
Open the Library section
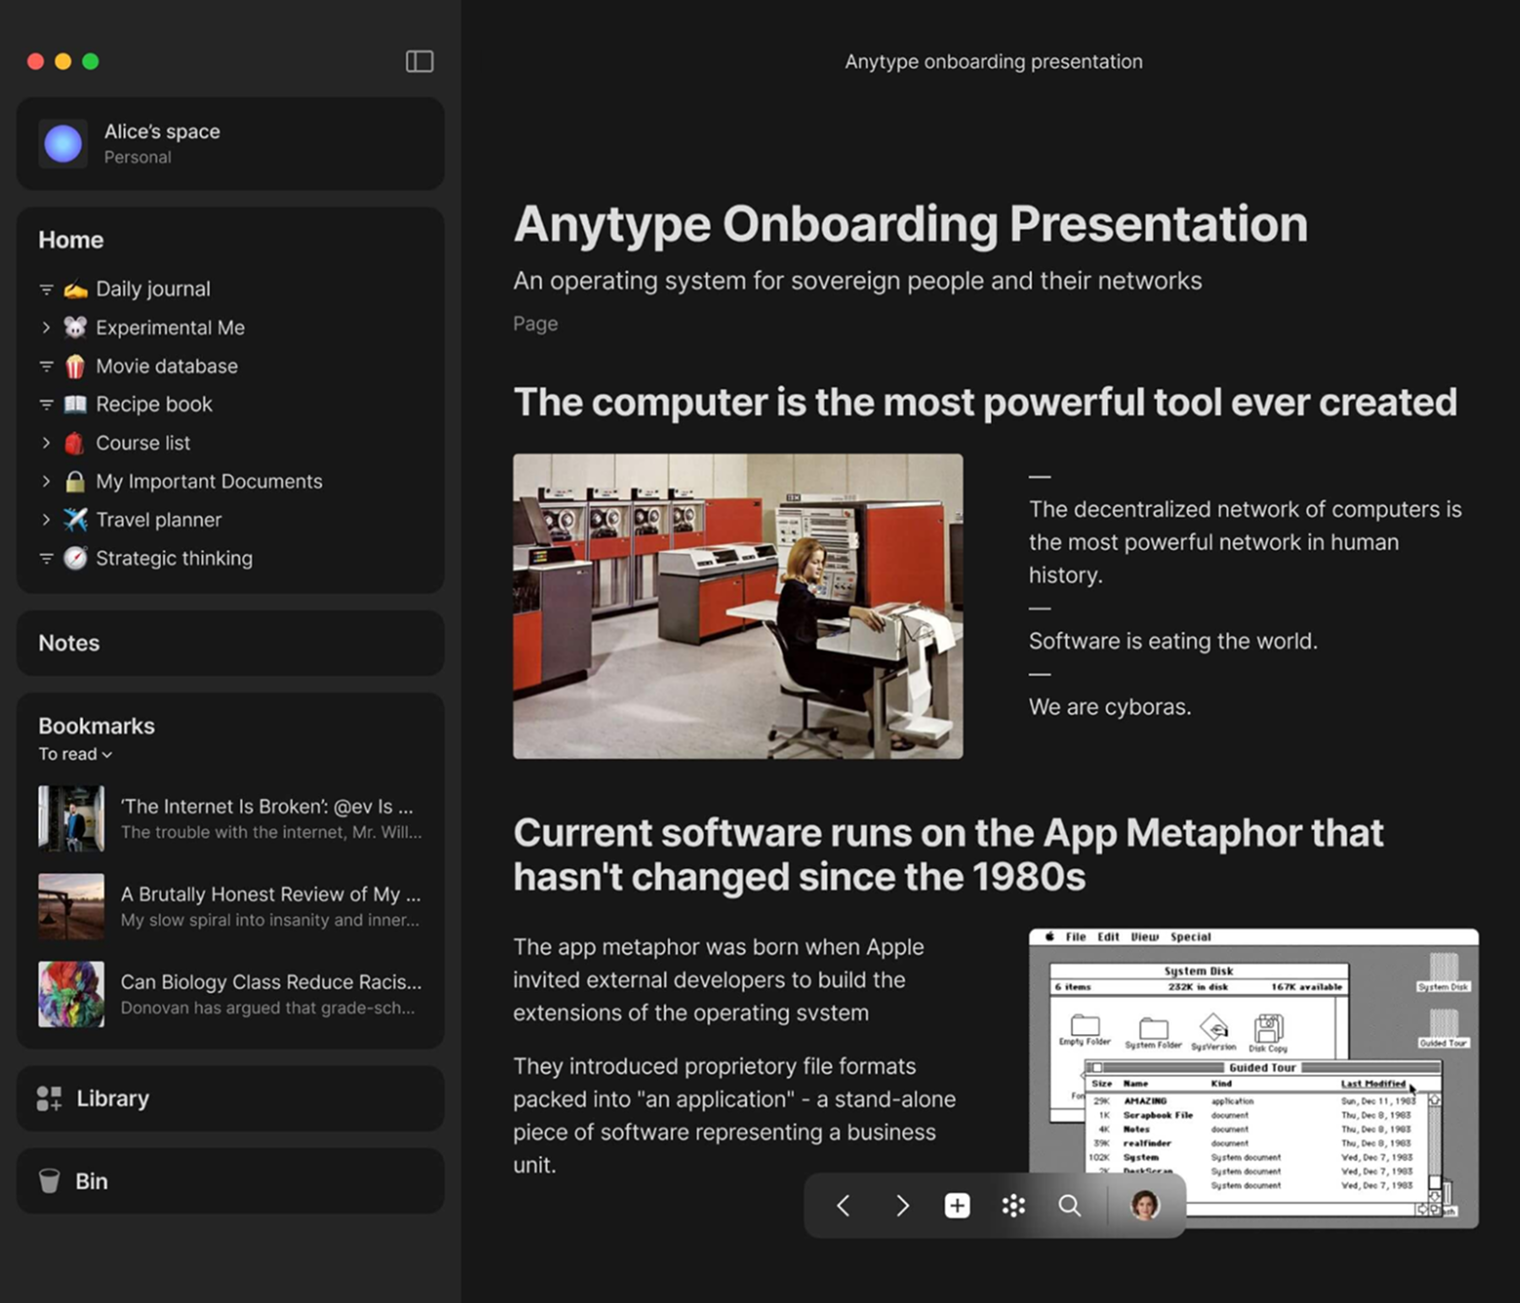coord(230,1098)
